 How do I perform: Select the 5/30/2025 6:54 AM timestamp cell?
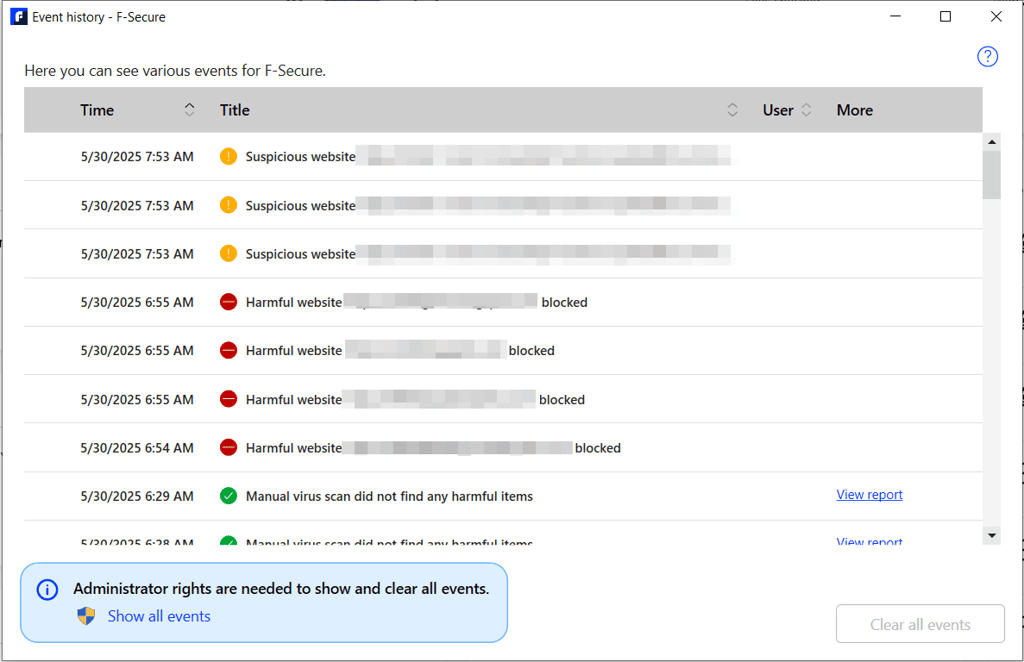tap(137, 448)
